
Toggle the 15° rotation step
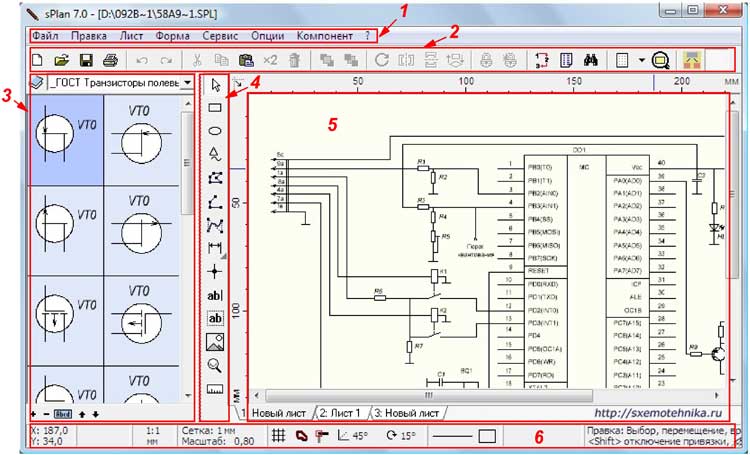[400, 435]
